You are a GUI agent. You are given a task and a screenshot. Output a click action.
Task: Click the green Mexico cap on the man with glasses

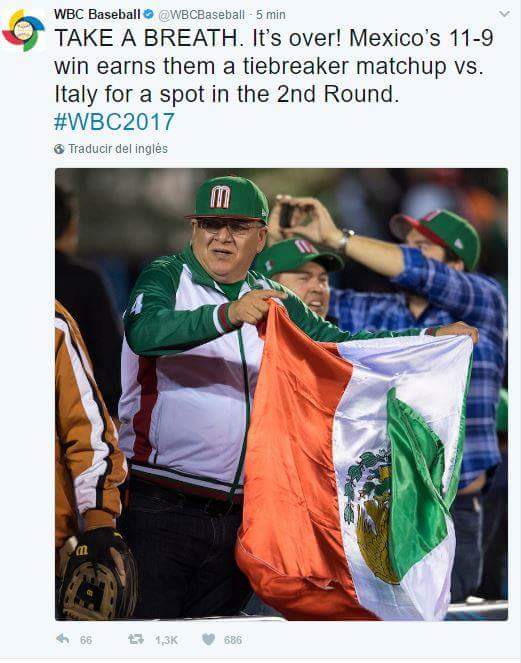[229, 199]
